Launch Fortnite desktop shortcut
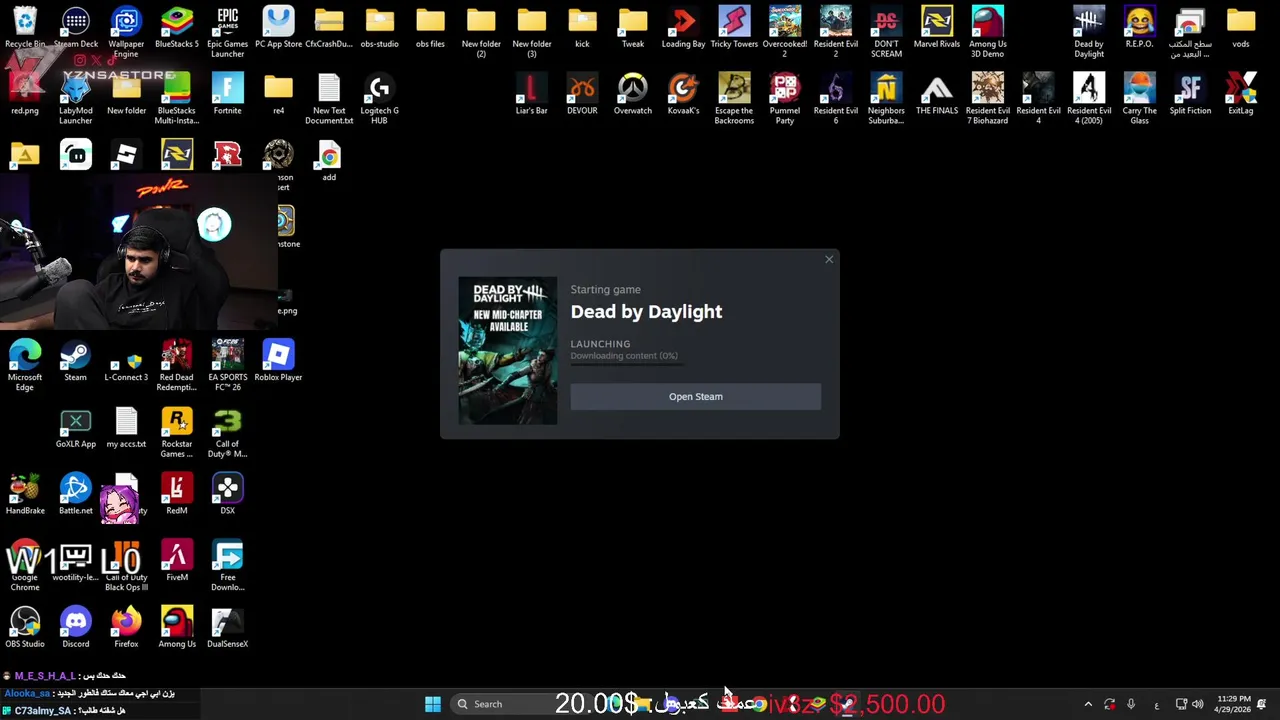 point(227,94)
